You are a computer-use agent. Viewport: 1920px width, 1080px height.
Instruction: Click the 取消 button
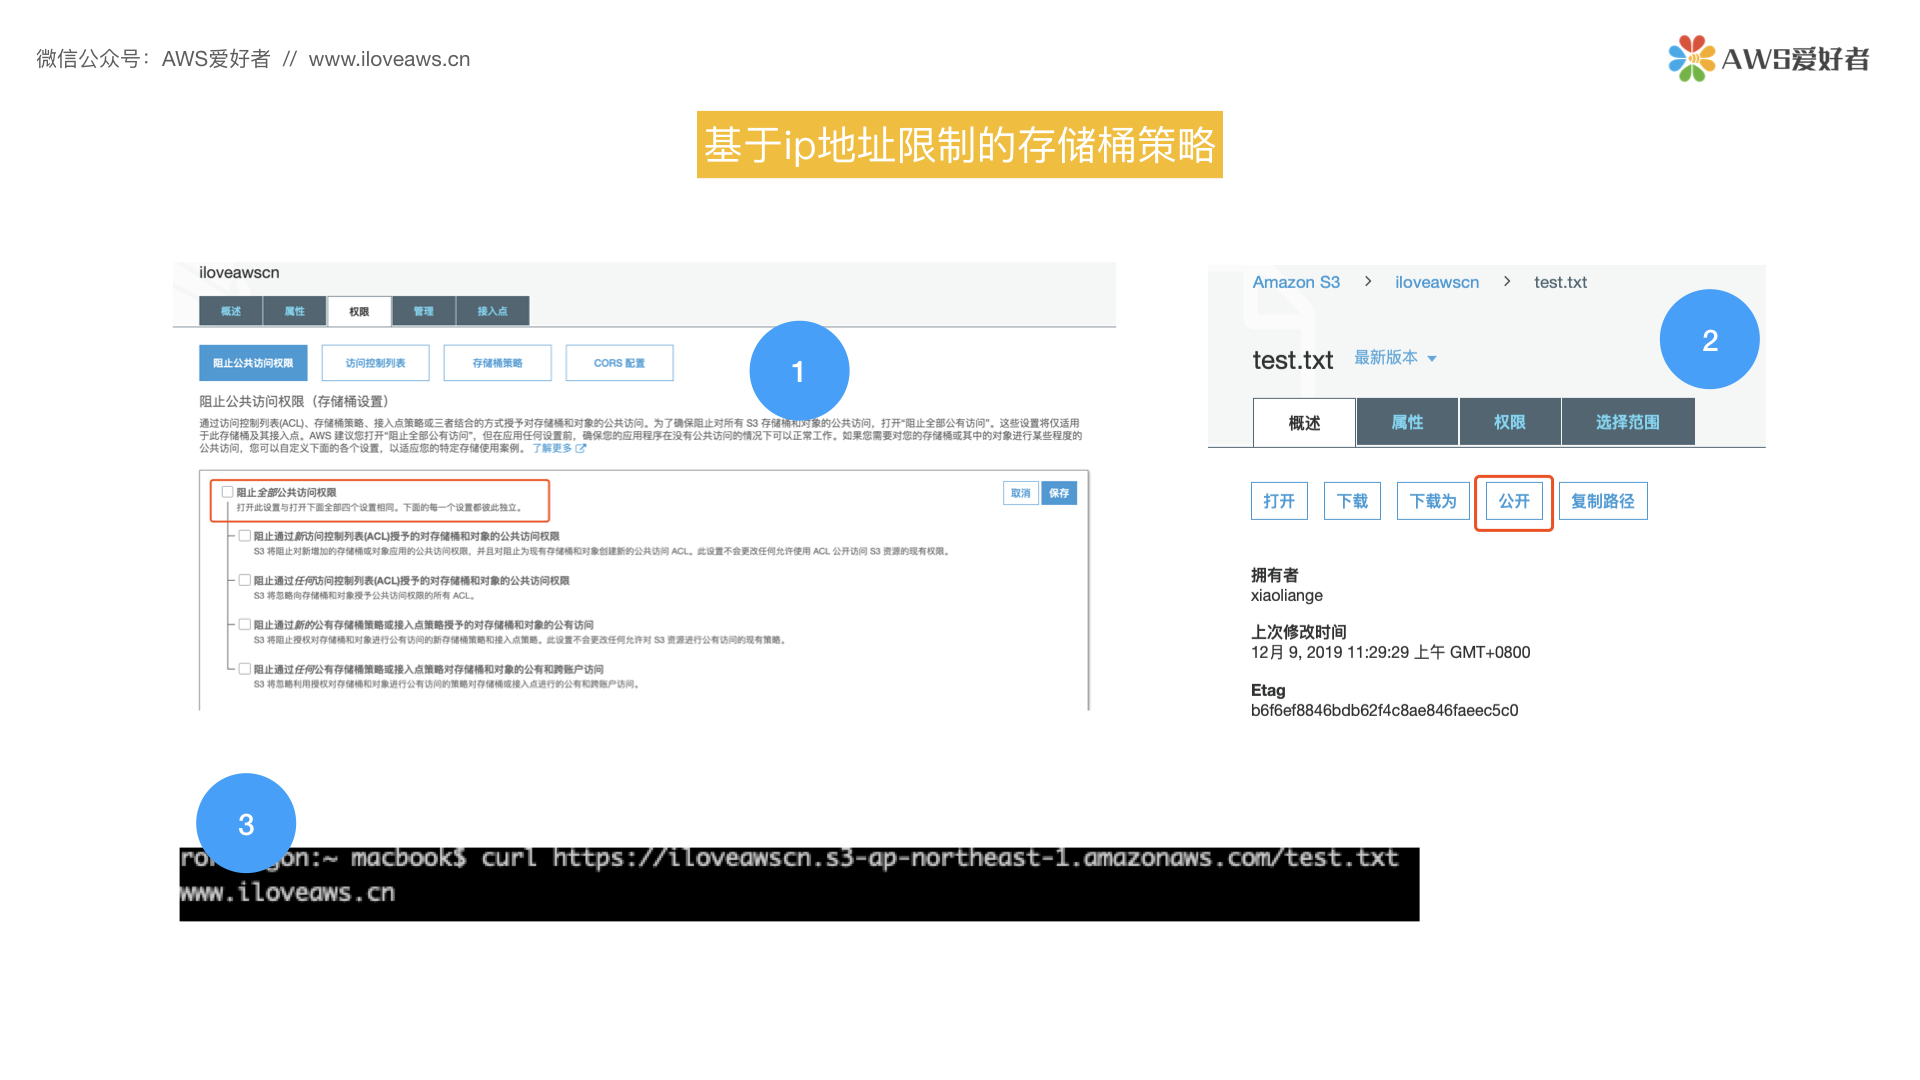coord(1020,492)
